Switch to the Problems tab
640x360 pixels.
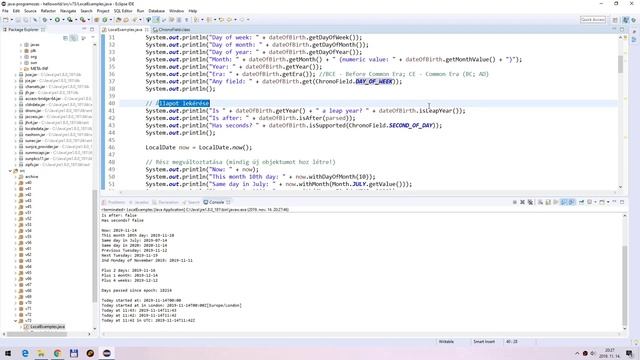[114, 202]
